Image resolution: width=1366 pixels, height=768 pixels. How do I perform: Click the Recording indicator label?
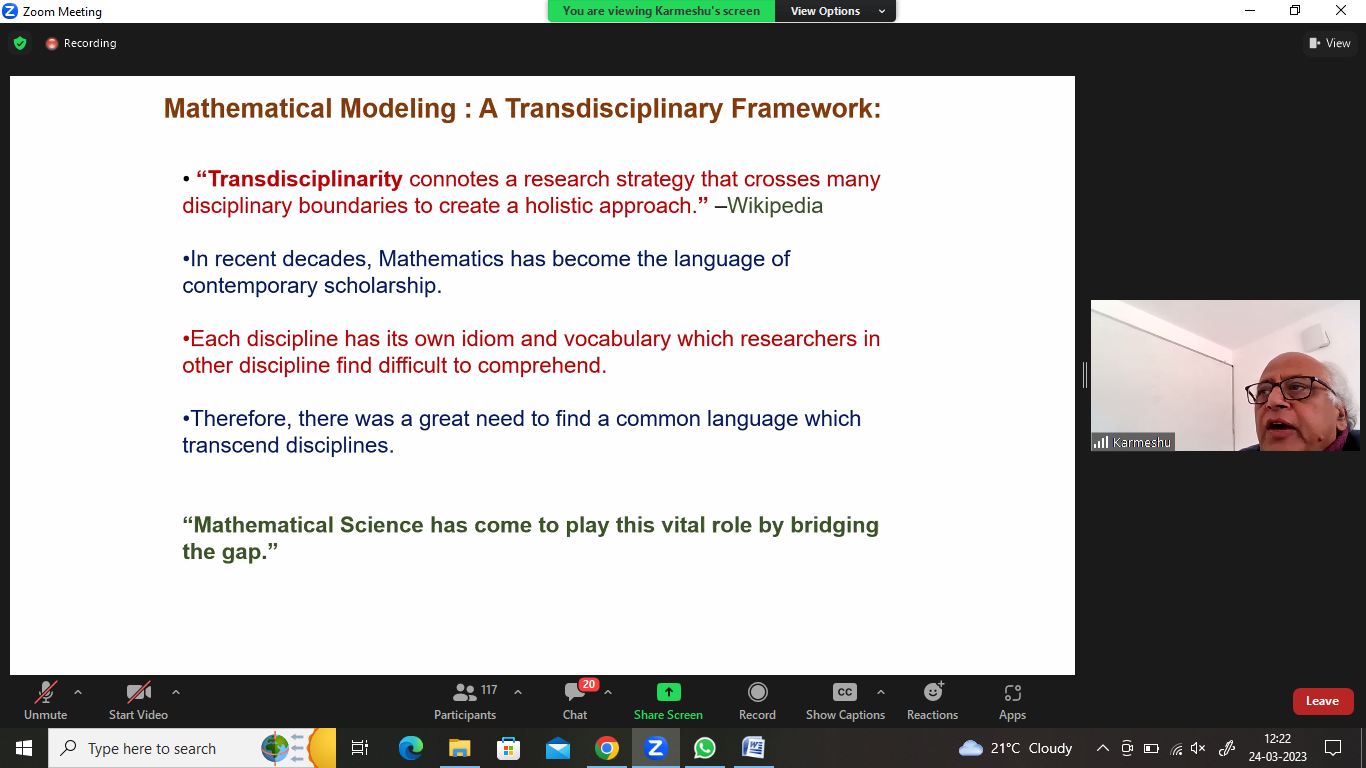pyautogui.click(x=89, y=43)
